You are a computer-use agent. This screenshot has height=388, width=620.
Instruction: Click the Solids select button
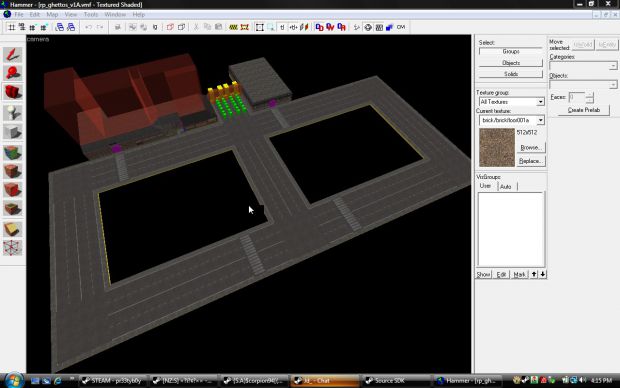(x=510, y=74)
